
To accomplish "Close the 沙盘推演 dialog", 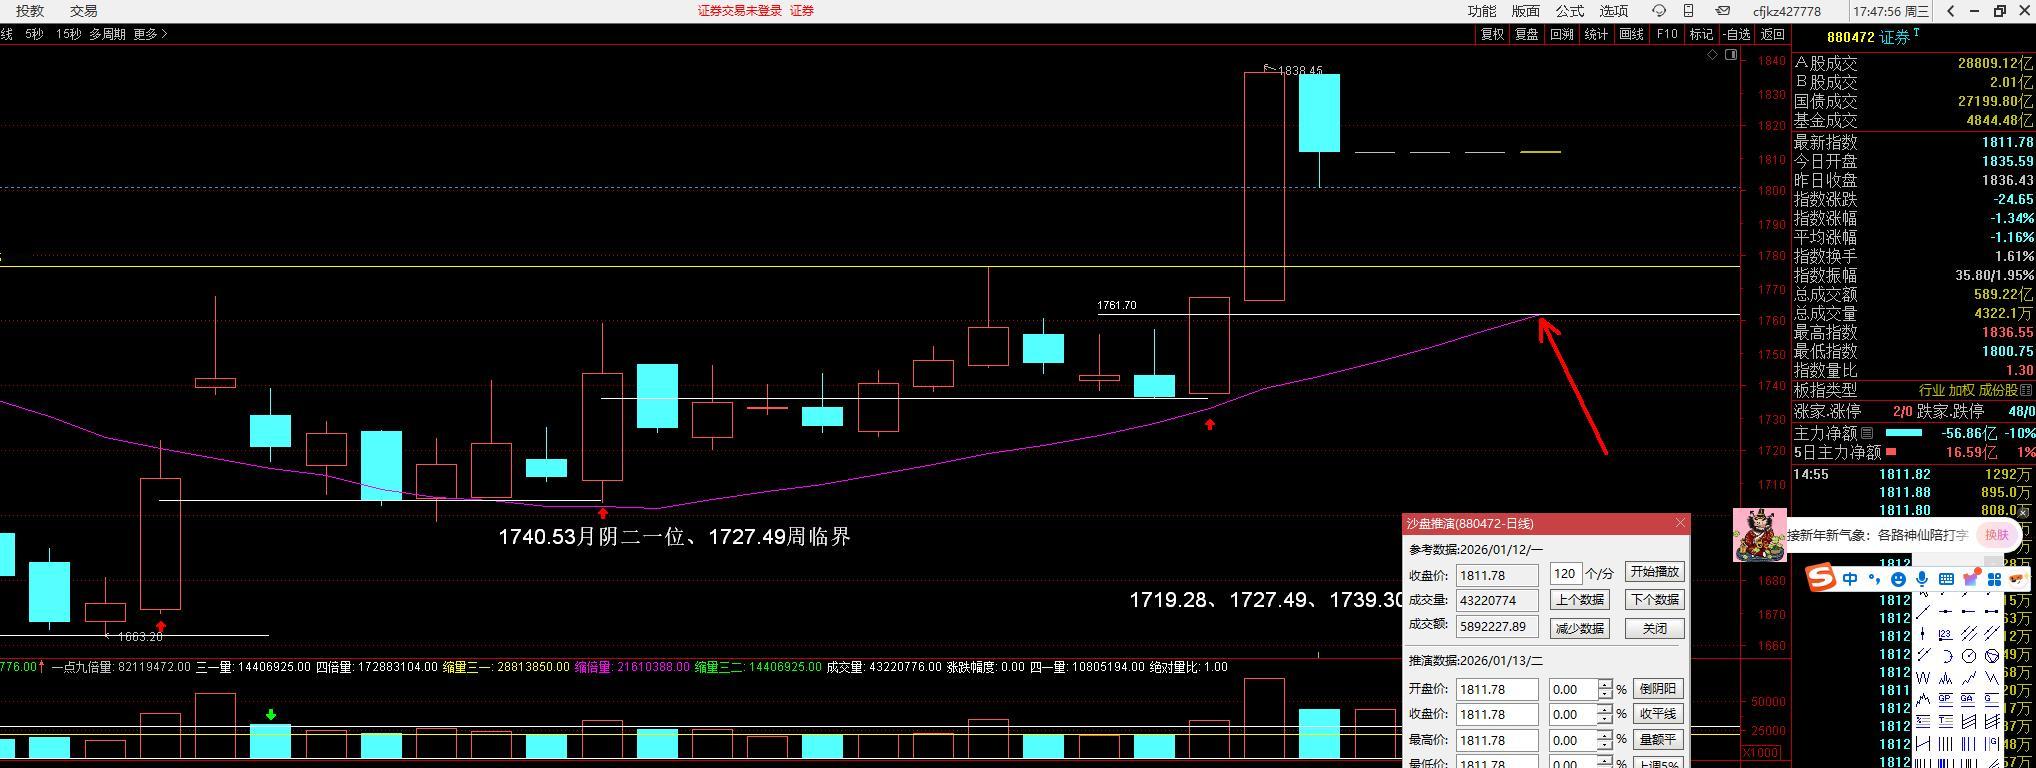I will [1680, 523].
